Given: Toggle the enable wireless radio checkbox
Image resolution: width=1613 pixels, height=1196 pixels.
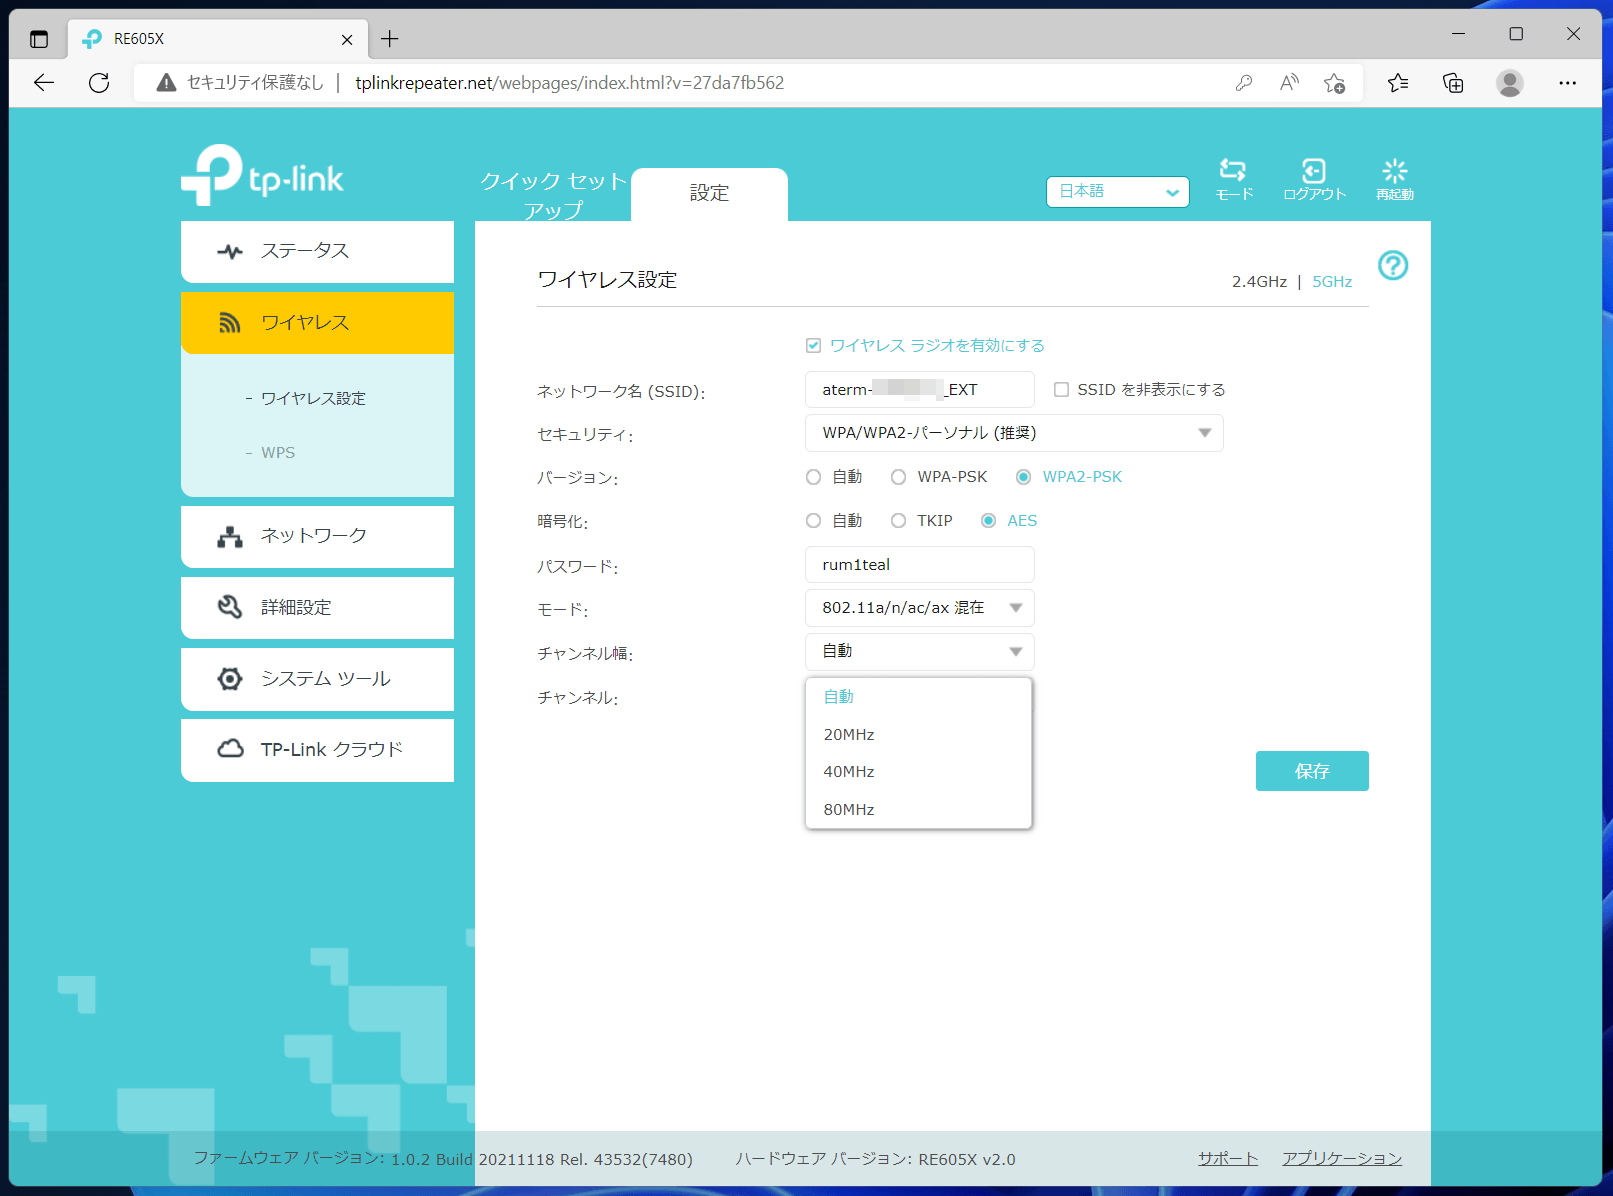Looking at the screenshot, I should point(813,345).
